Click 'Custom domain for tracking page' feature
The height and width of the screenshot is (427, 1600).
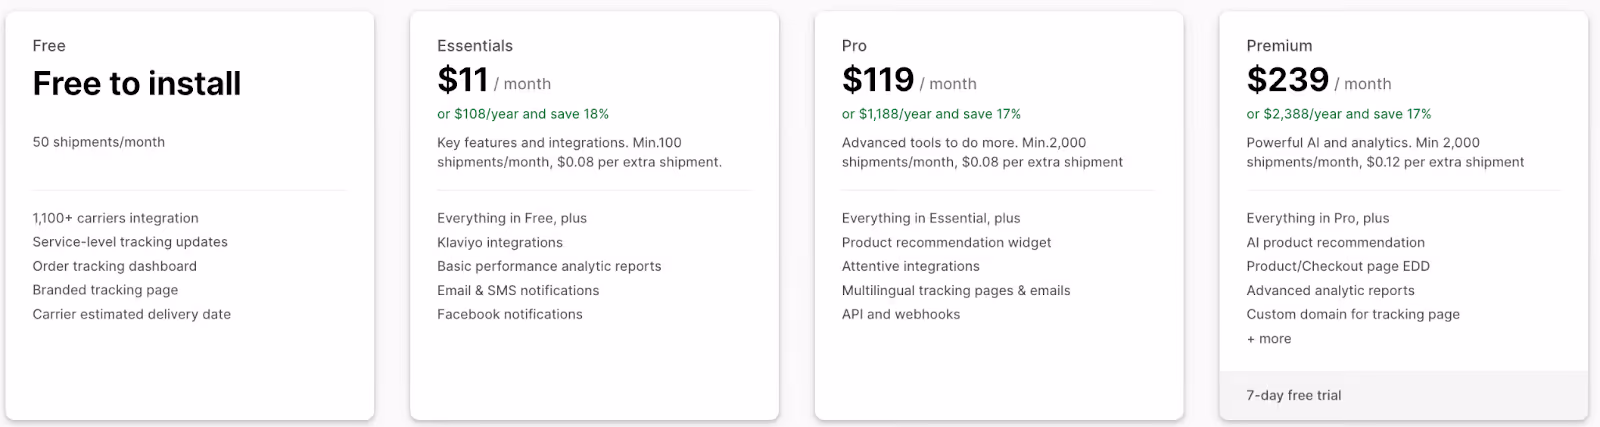(x=1353, y=314)
